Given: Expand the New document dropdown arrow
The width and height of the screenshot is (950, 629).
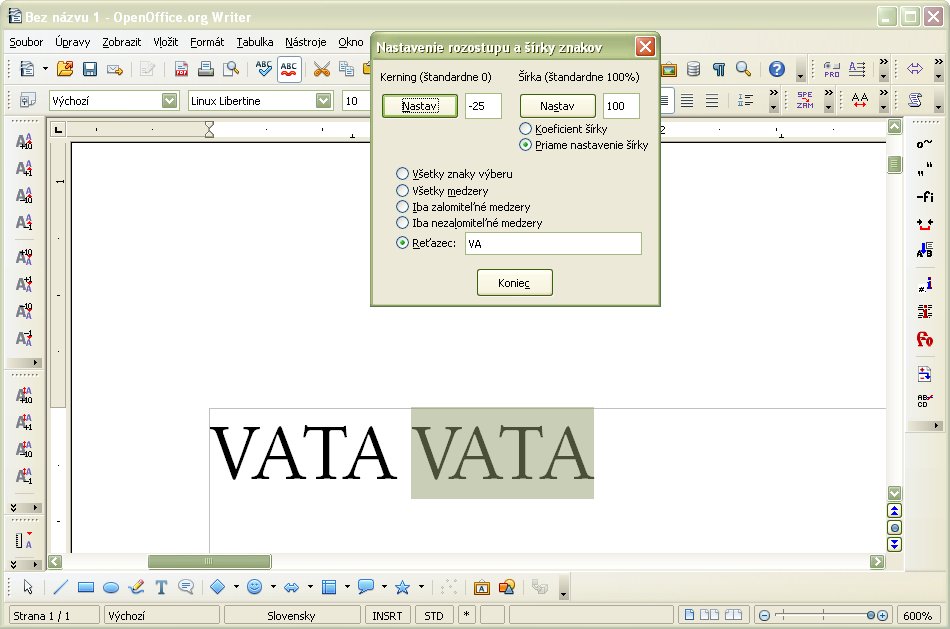Looking at the screenshot, I should [x=45, y=69].
